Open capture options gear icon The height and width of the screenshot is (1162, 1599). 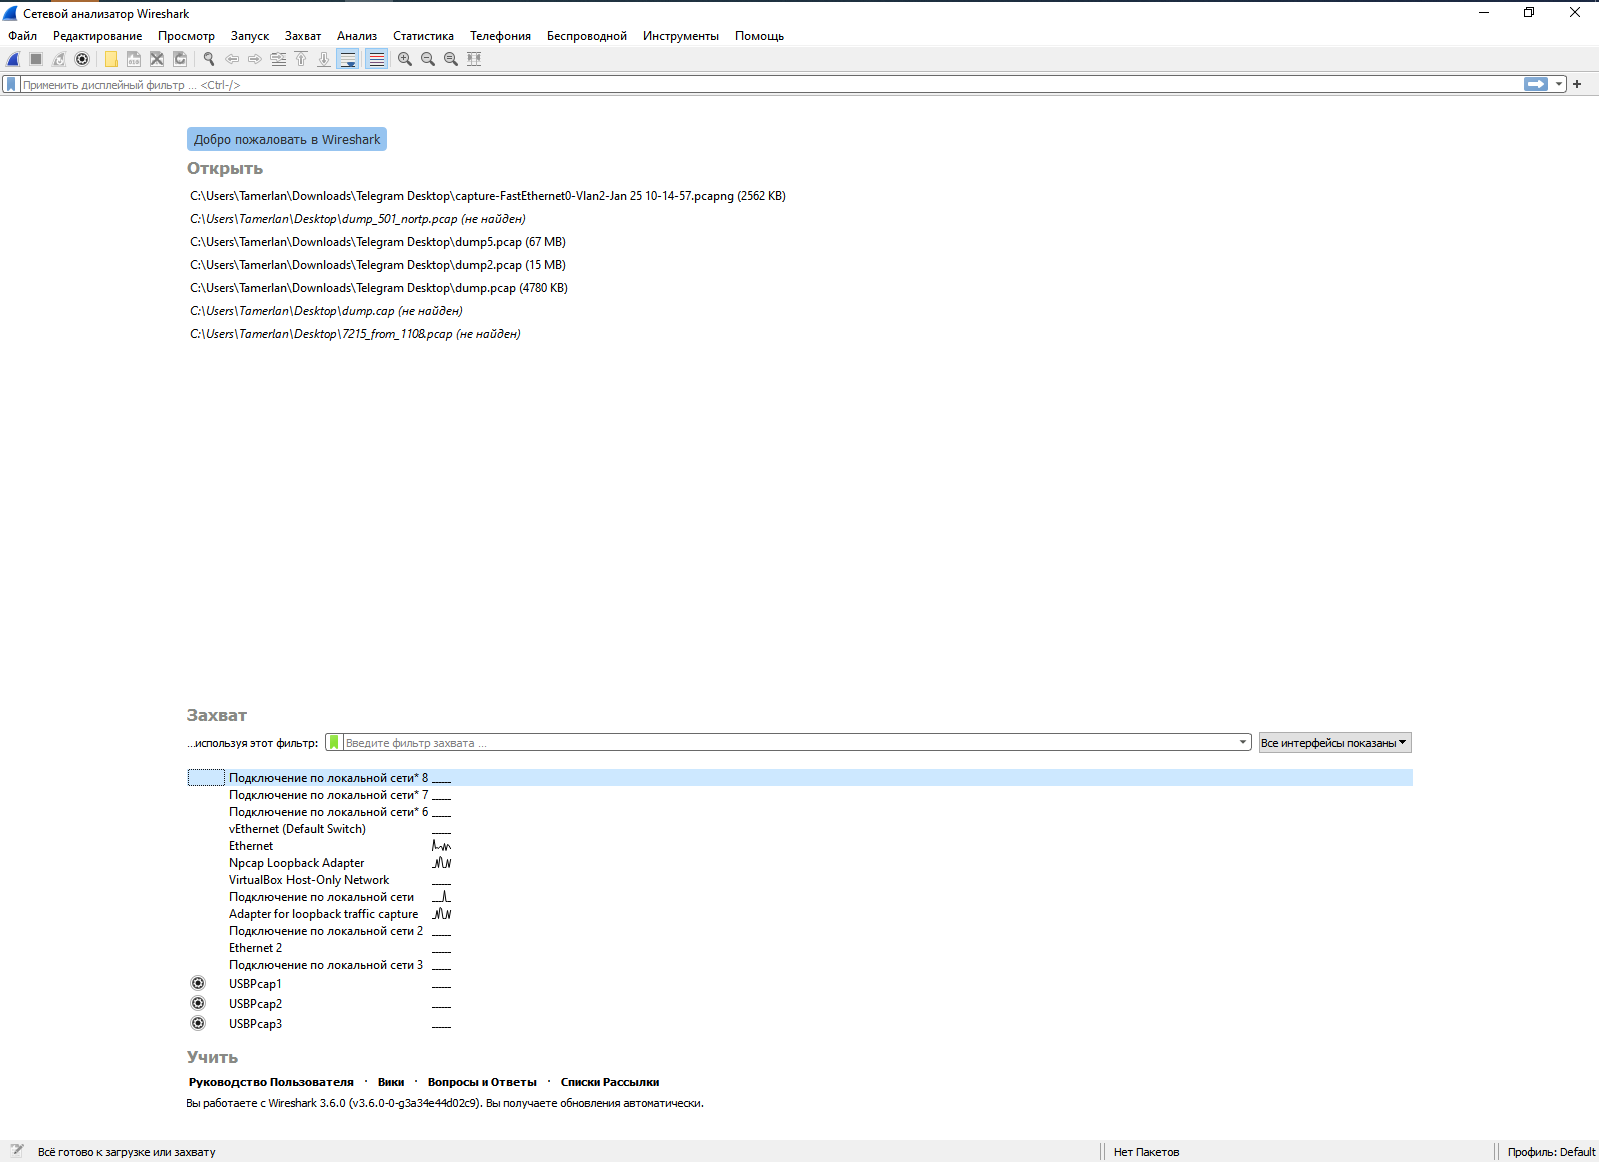coord(82,59)
